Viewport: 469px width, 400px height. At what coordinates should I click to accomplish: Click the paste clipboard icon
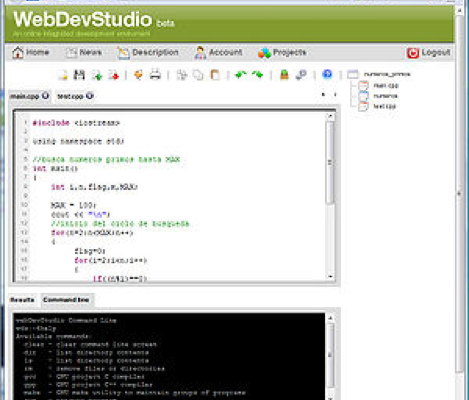coord(215,75)
